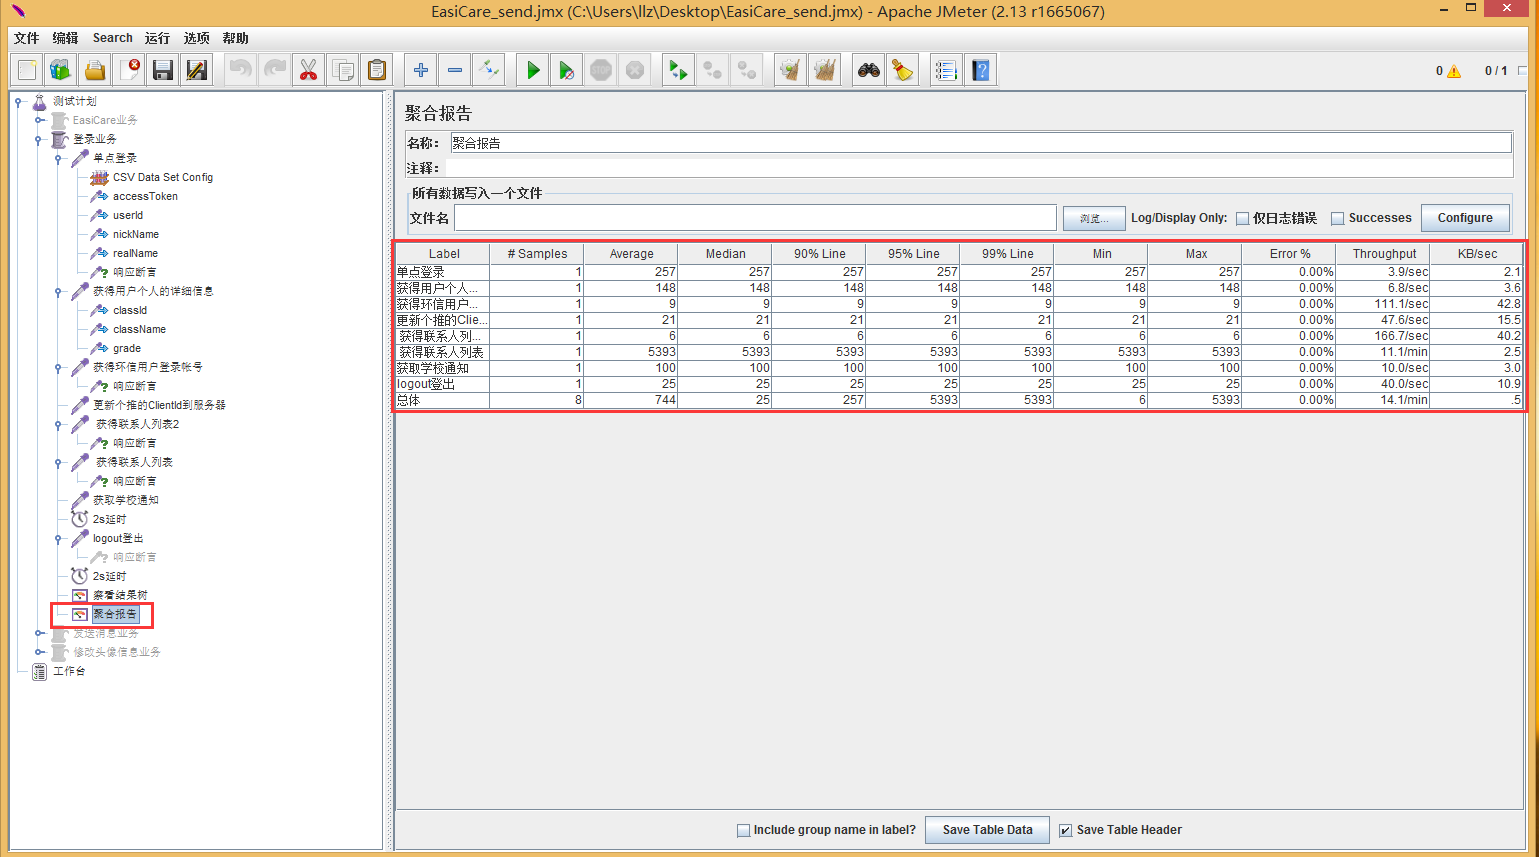Click the 浏览... browse button
1539x857 pixels.
pos(1093,218)
